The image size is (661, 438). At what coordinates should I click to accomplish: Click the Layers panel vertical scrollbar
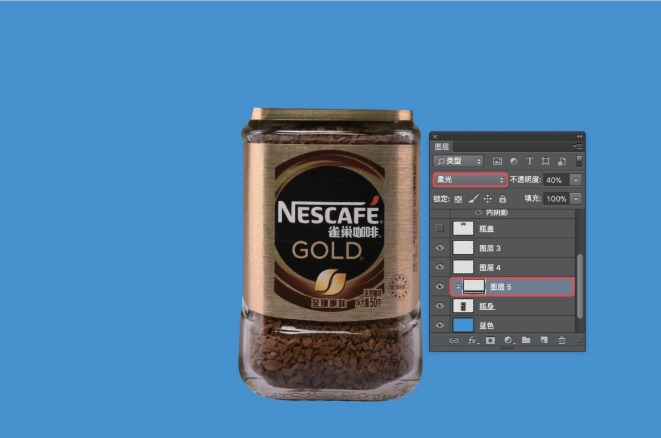pos(580,286)
